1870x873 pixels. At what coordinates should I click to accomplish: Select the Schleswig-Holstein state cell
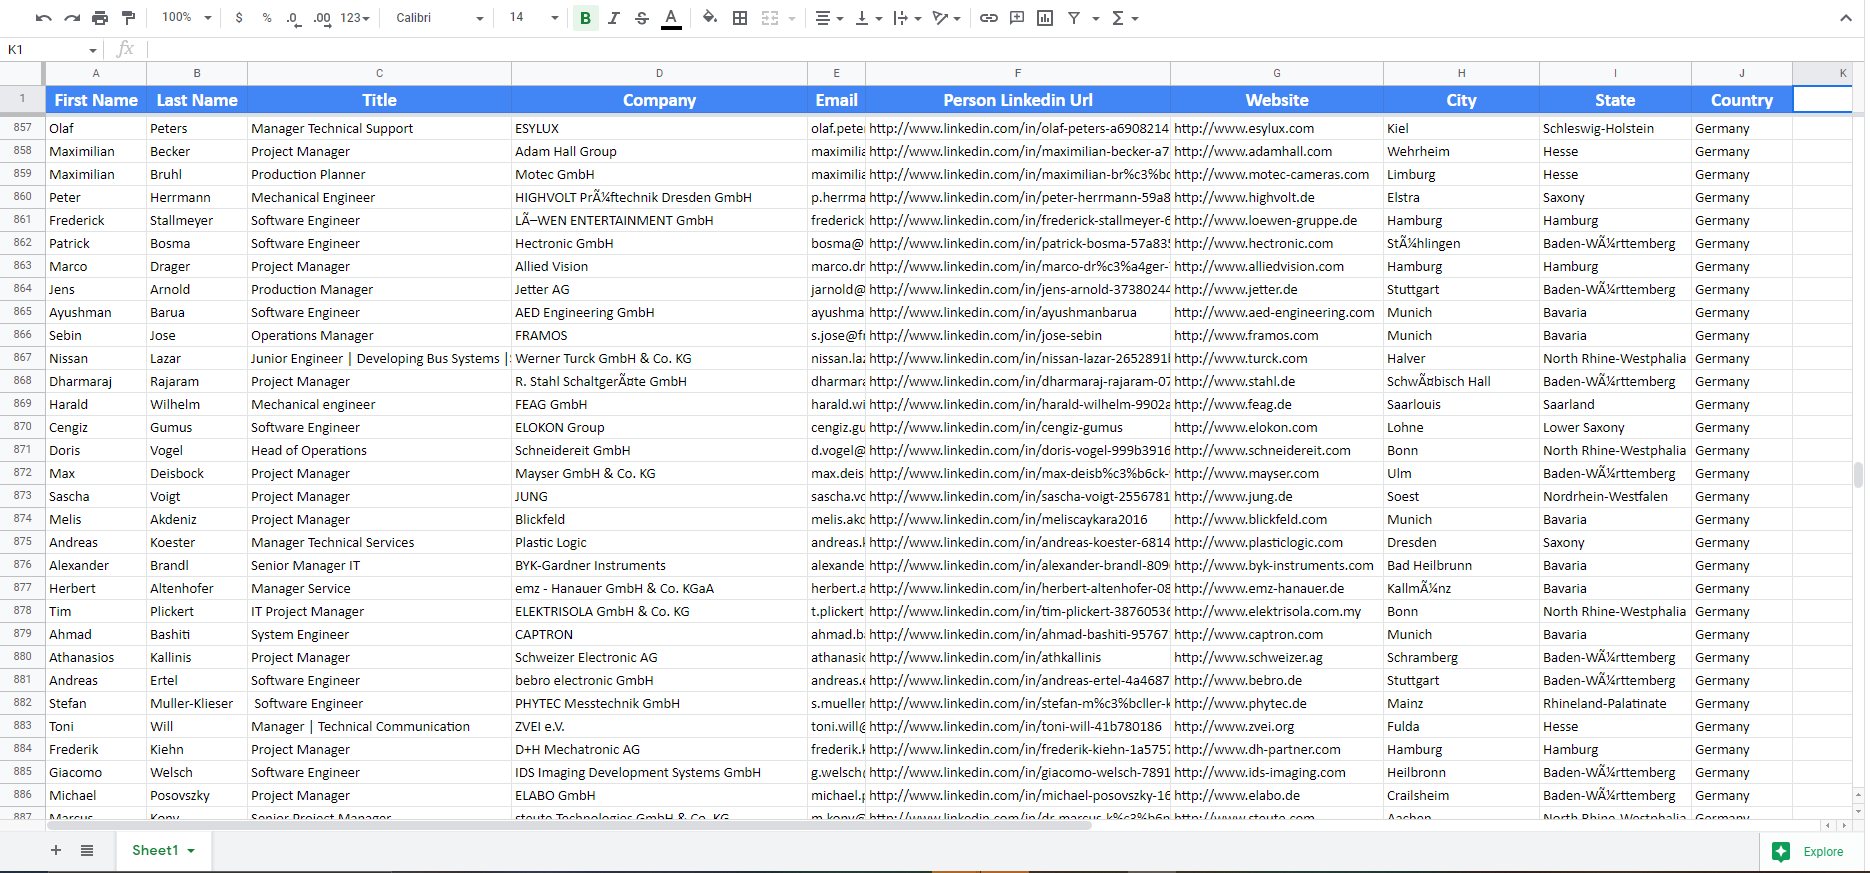[1615, 128]
